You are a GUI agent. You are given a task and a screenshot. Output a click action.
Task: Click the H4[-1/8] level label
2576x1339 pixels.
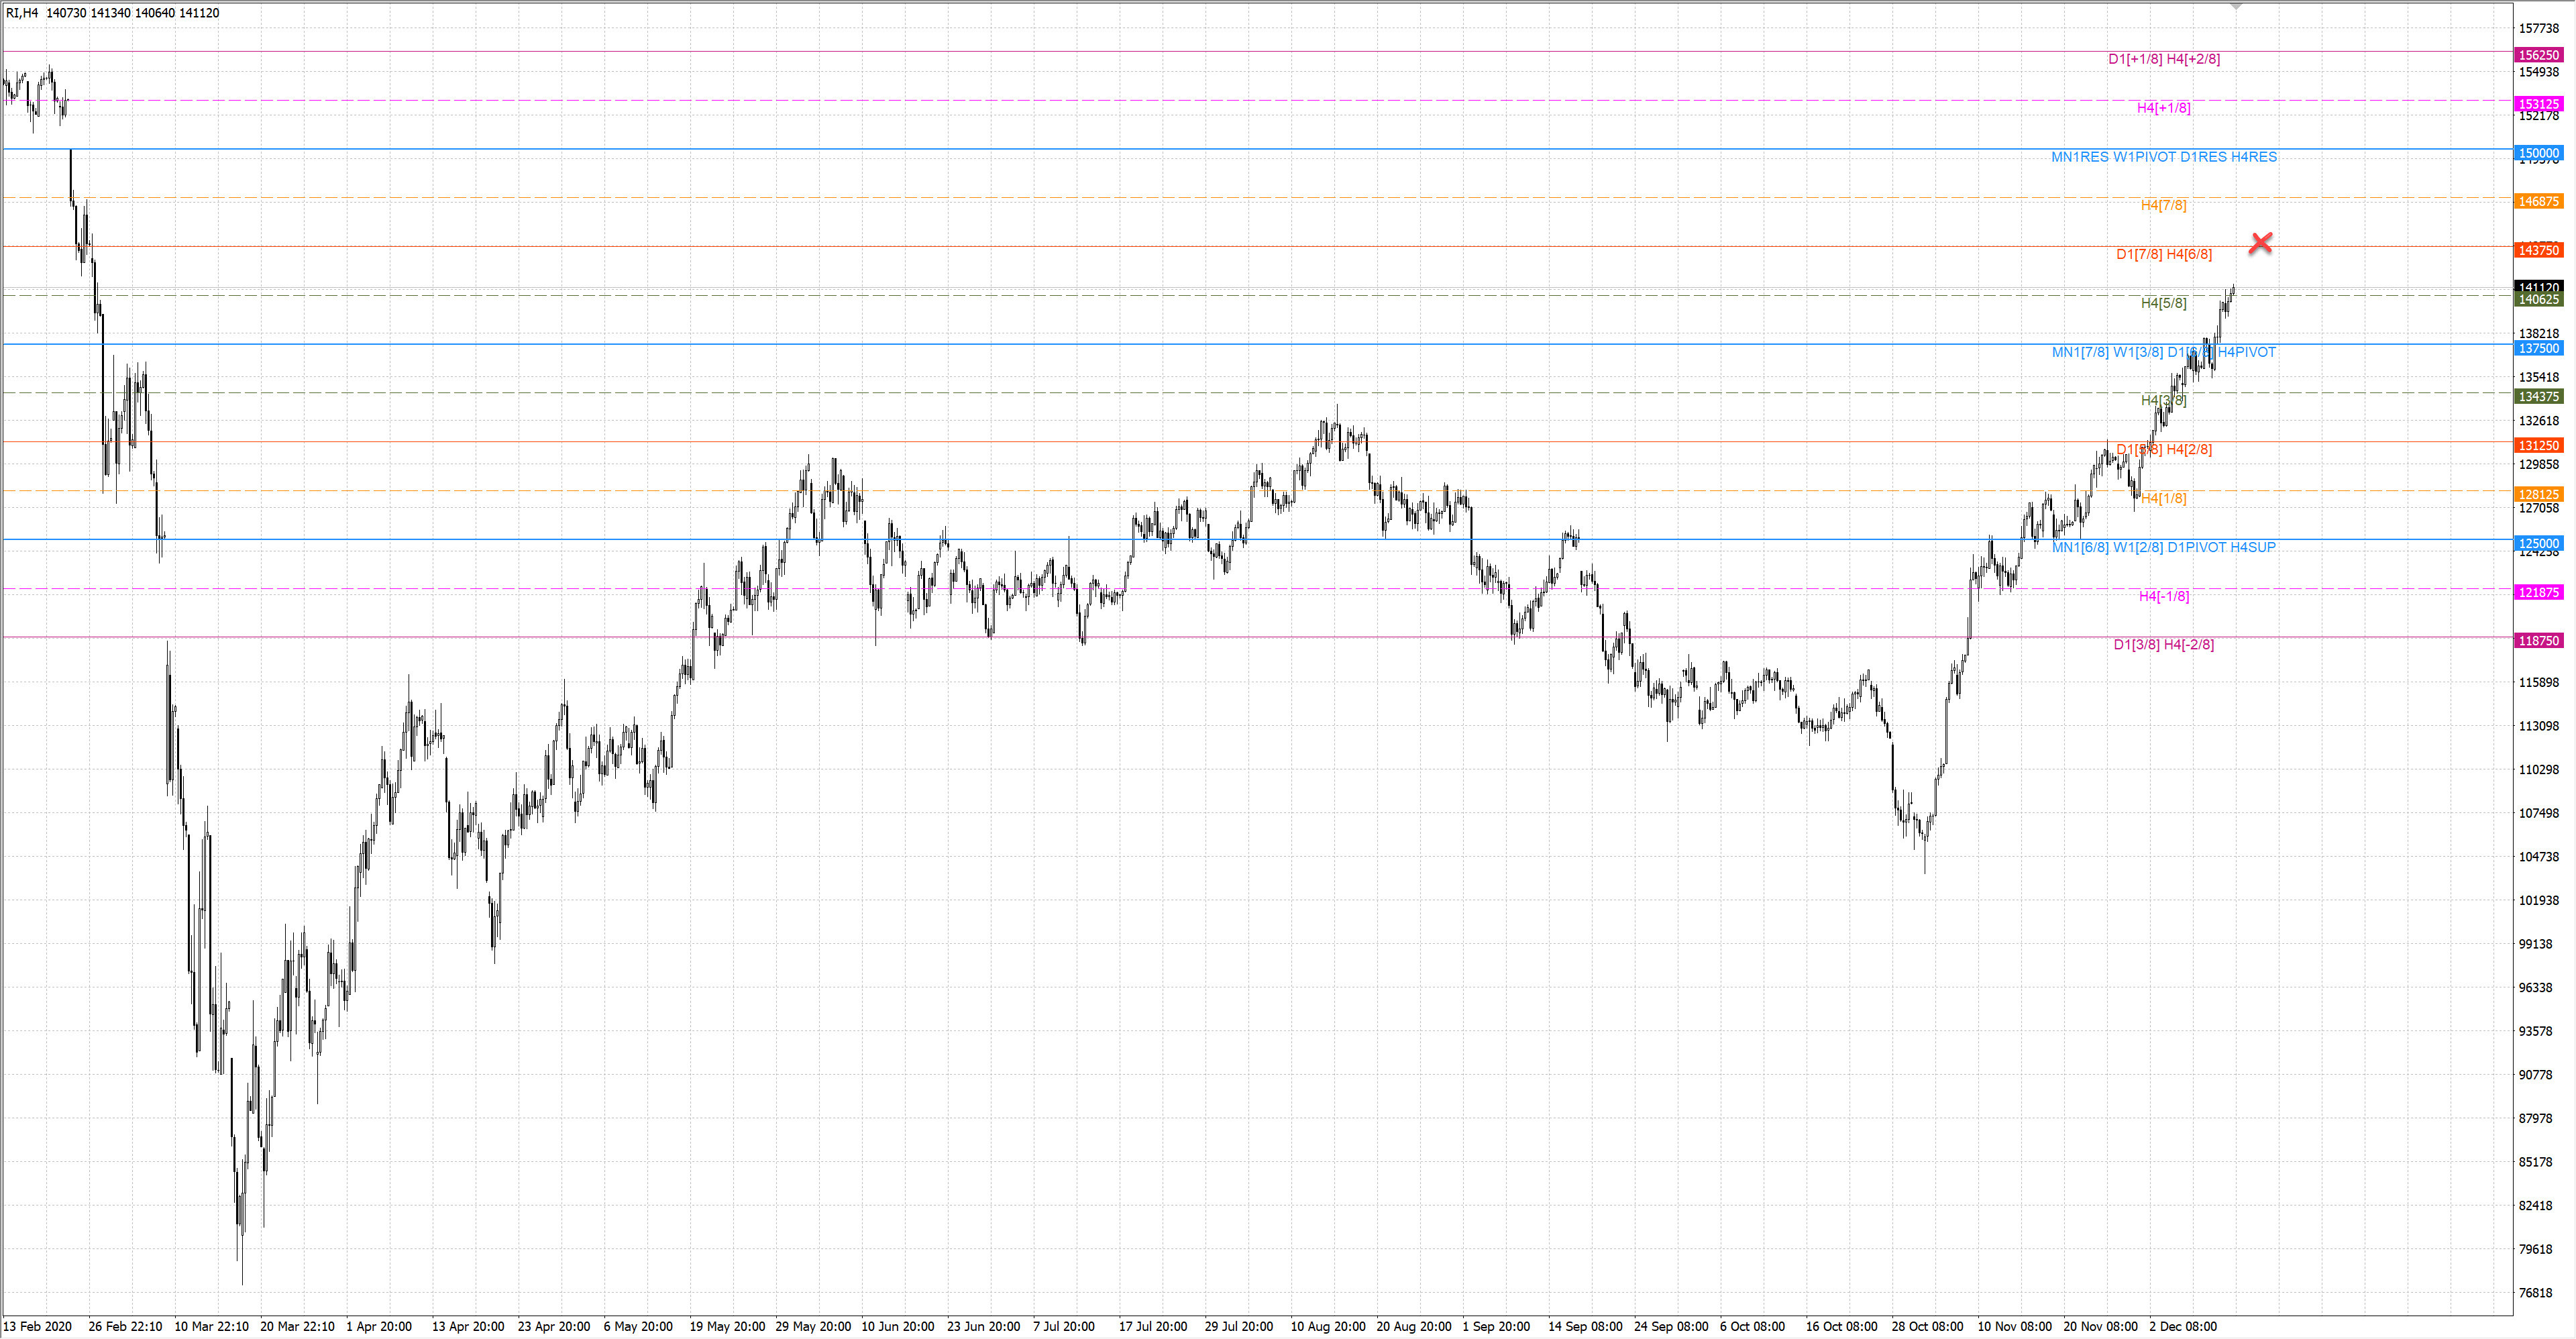coord(2163,596)
